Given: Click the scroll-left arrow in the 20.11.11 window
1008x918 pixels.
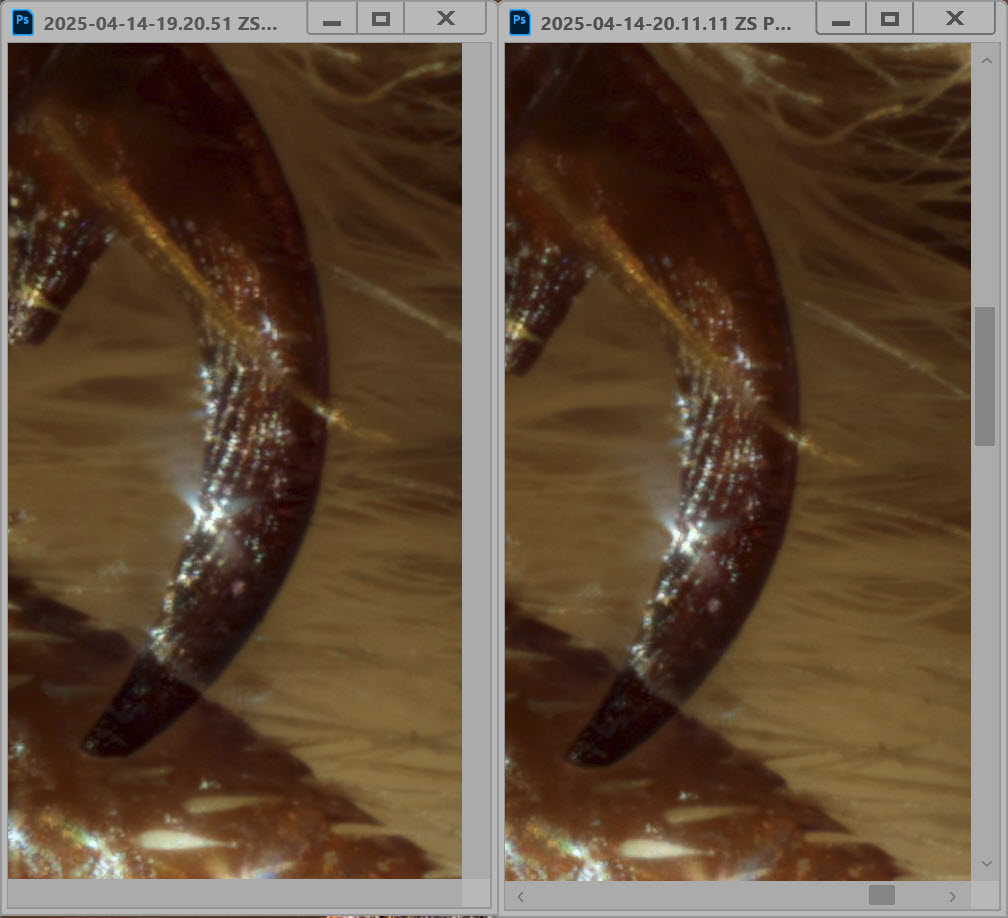Looking at the screenshot, I should (520, 896).
